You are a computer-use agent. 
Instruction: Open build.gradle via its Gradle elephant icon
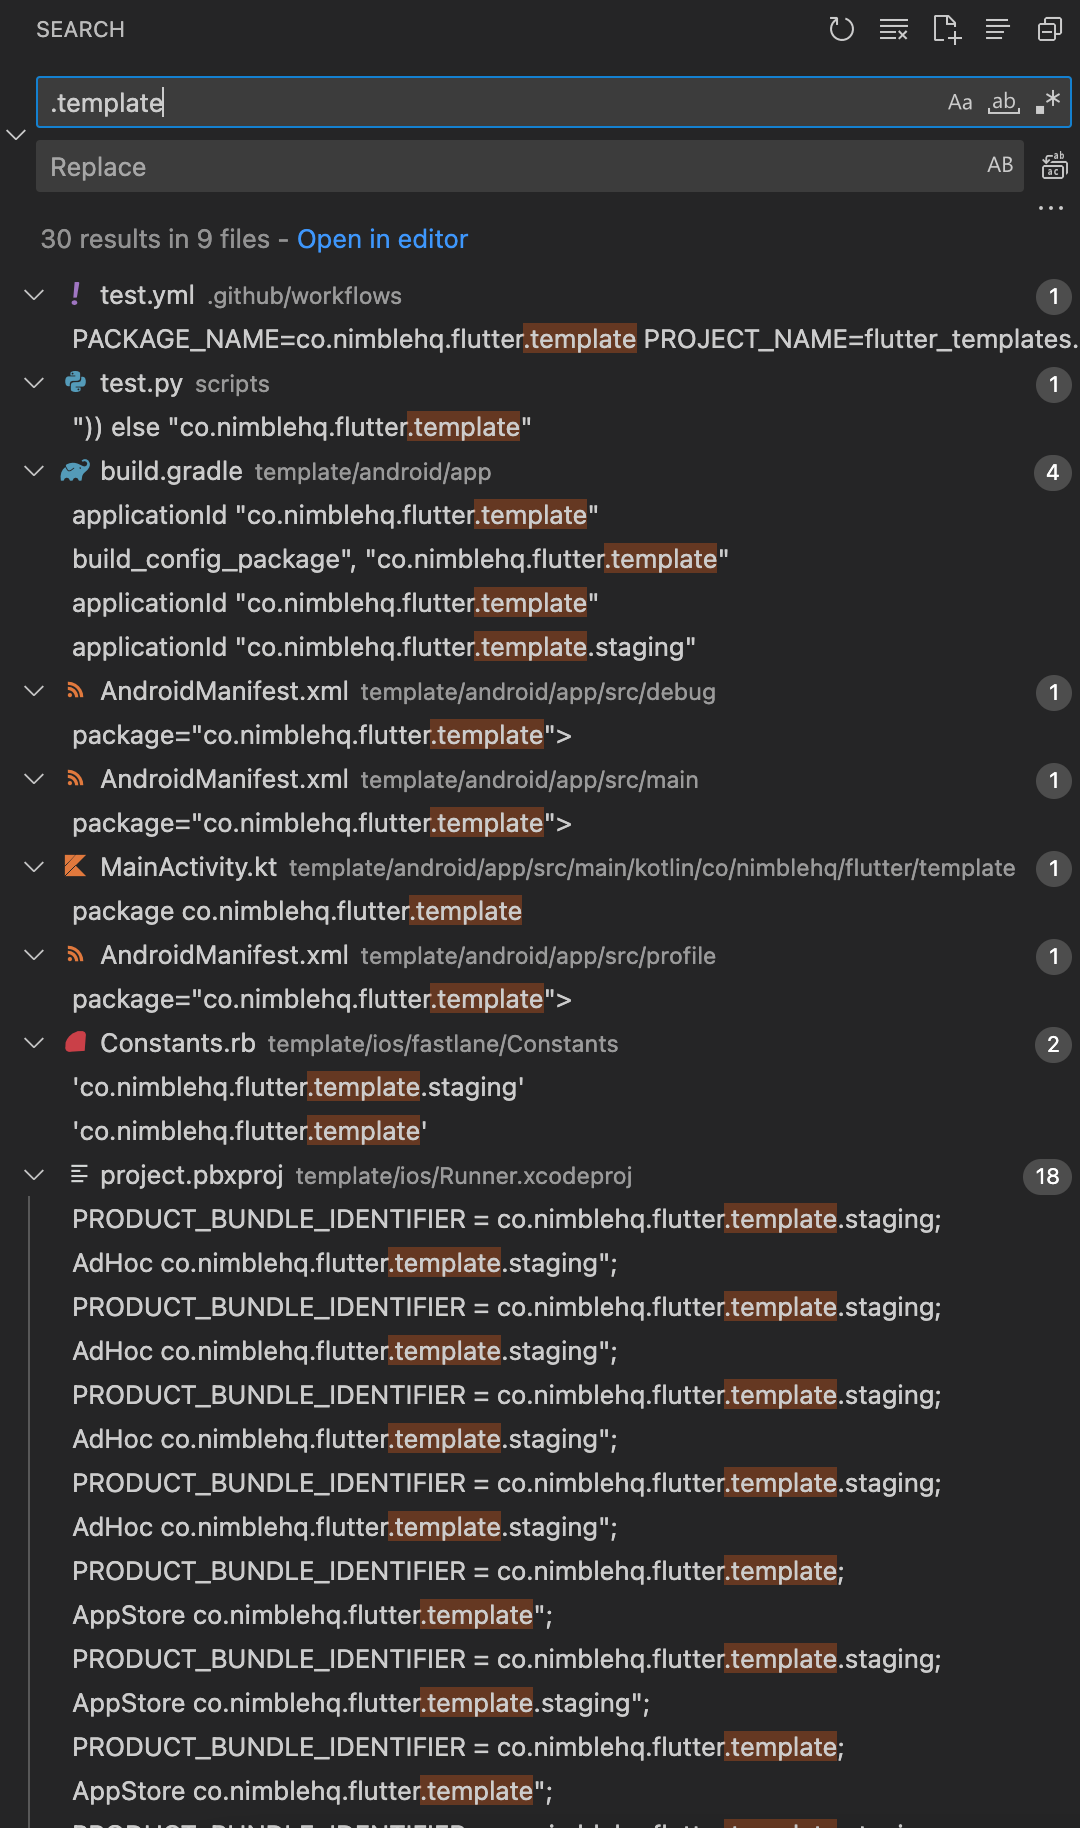click(75, 471)
